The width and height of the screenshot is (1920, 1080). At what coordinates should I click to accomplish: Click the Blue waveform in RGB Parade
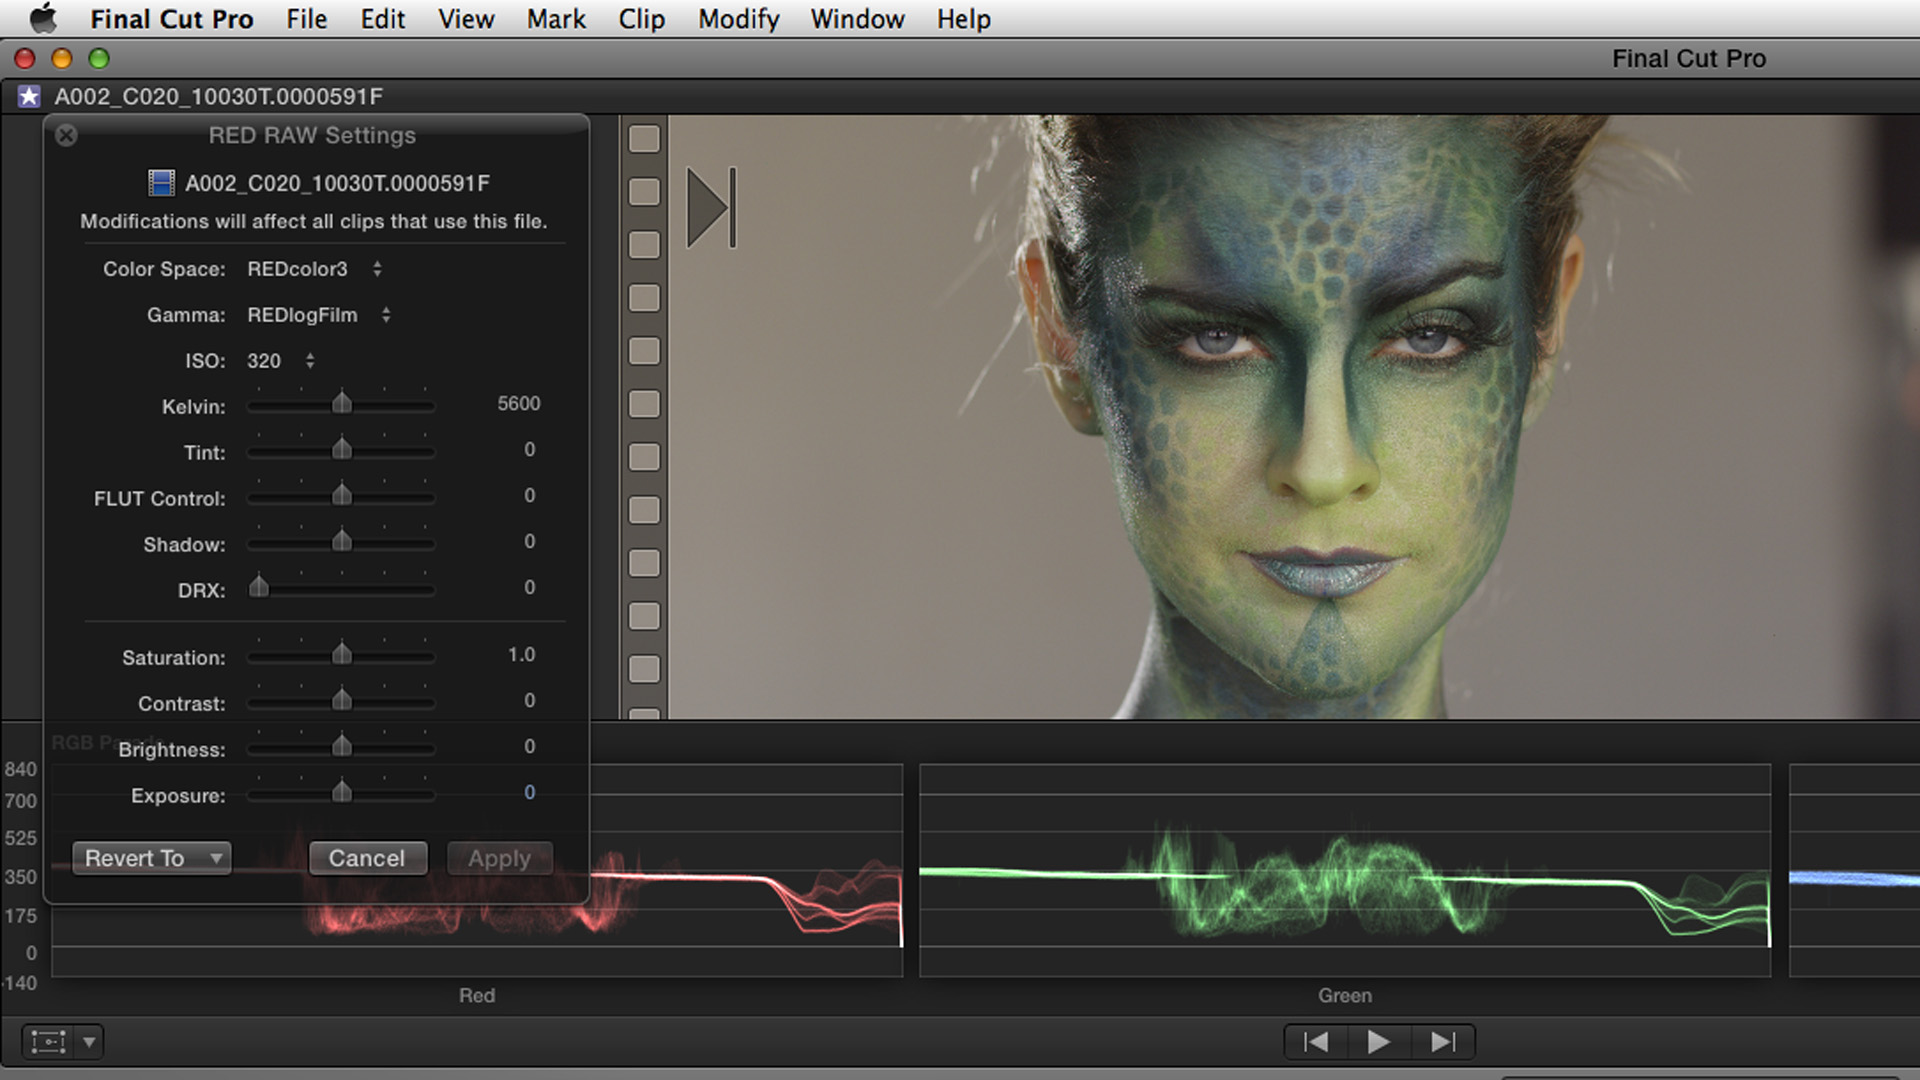click(x=1854, y=870)
